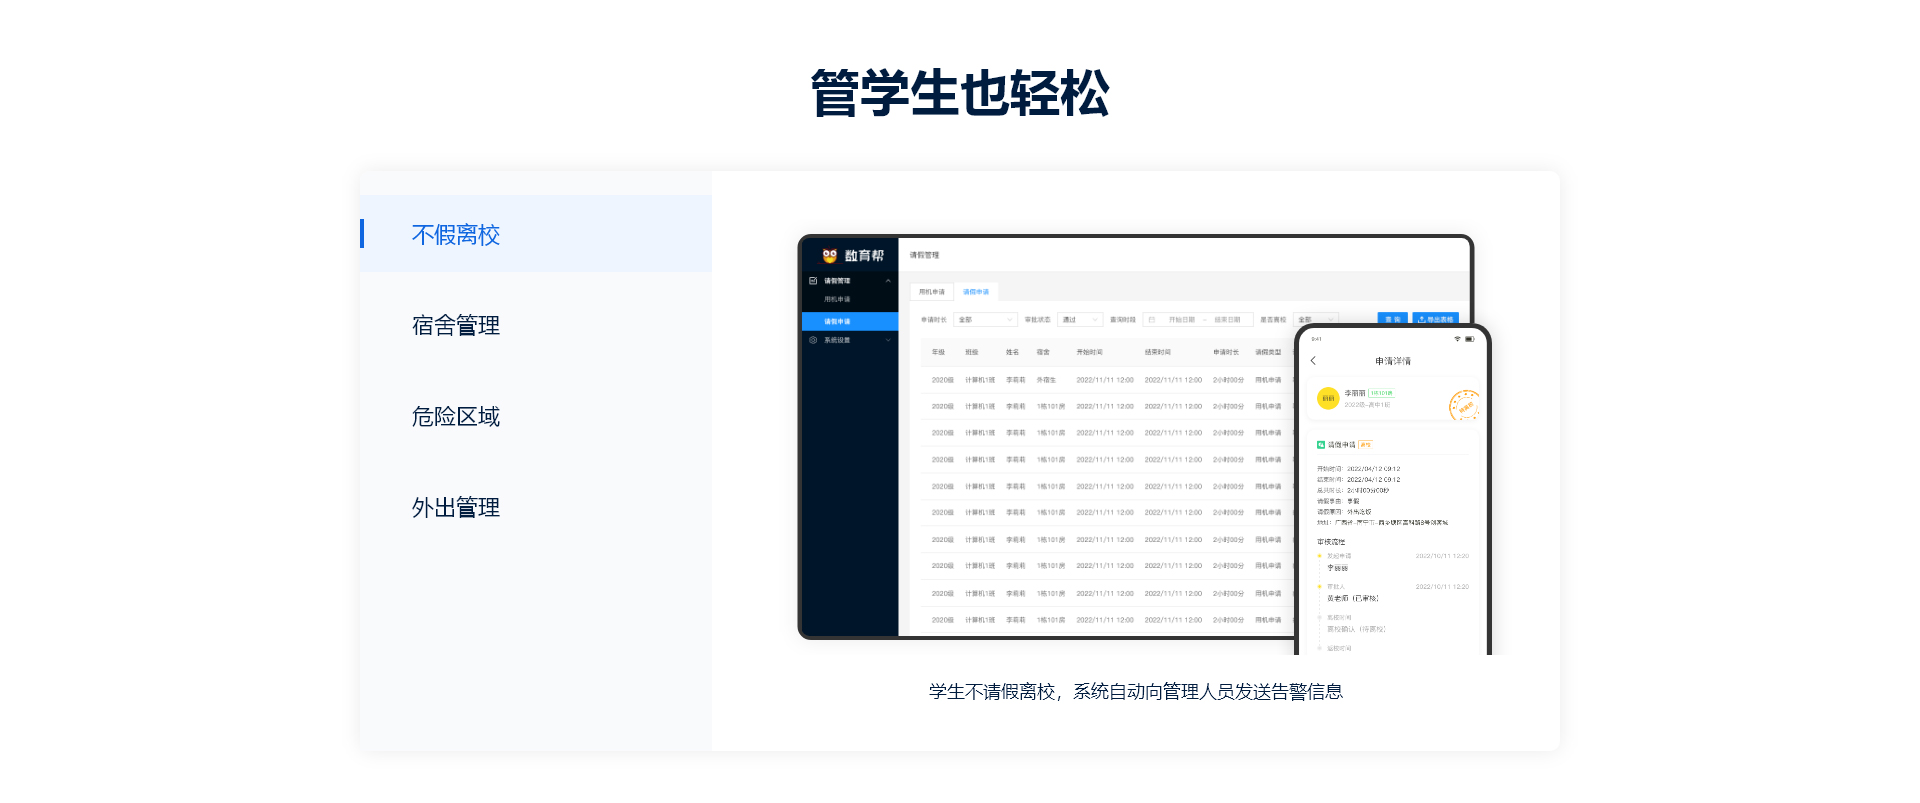1920x803 pixels.
Task: Select the 不假离校 tab
Action: click(456, 235)
